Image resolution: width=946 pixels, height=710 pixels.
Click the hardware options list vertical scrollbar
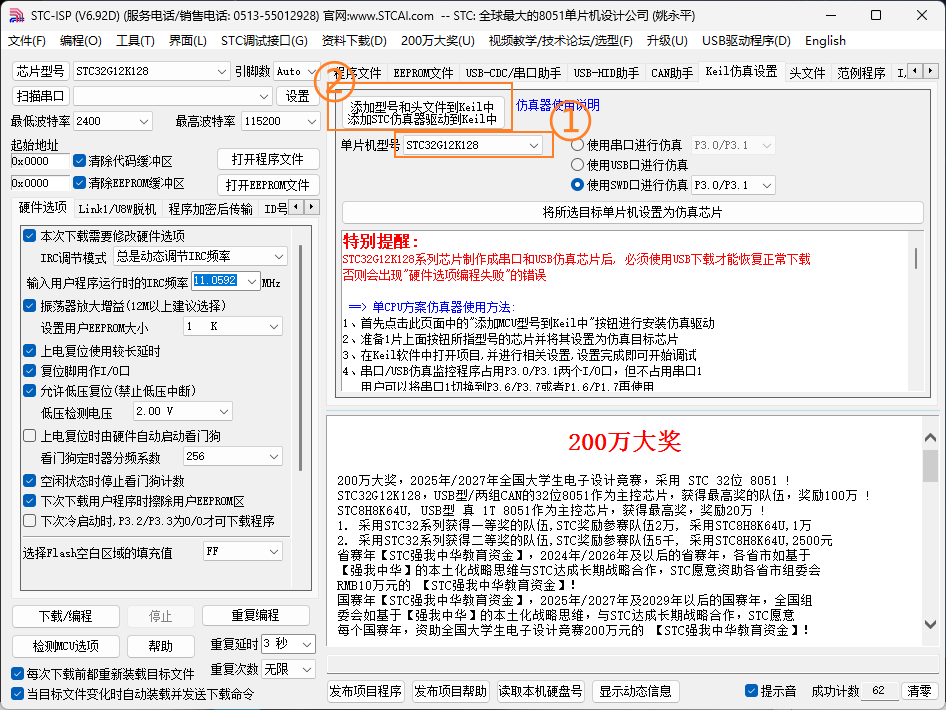click(x=300, y=358)
